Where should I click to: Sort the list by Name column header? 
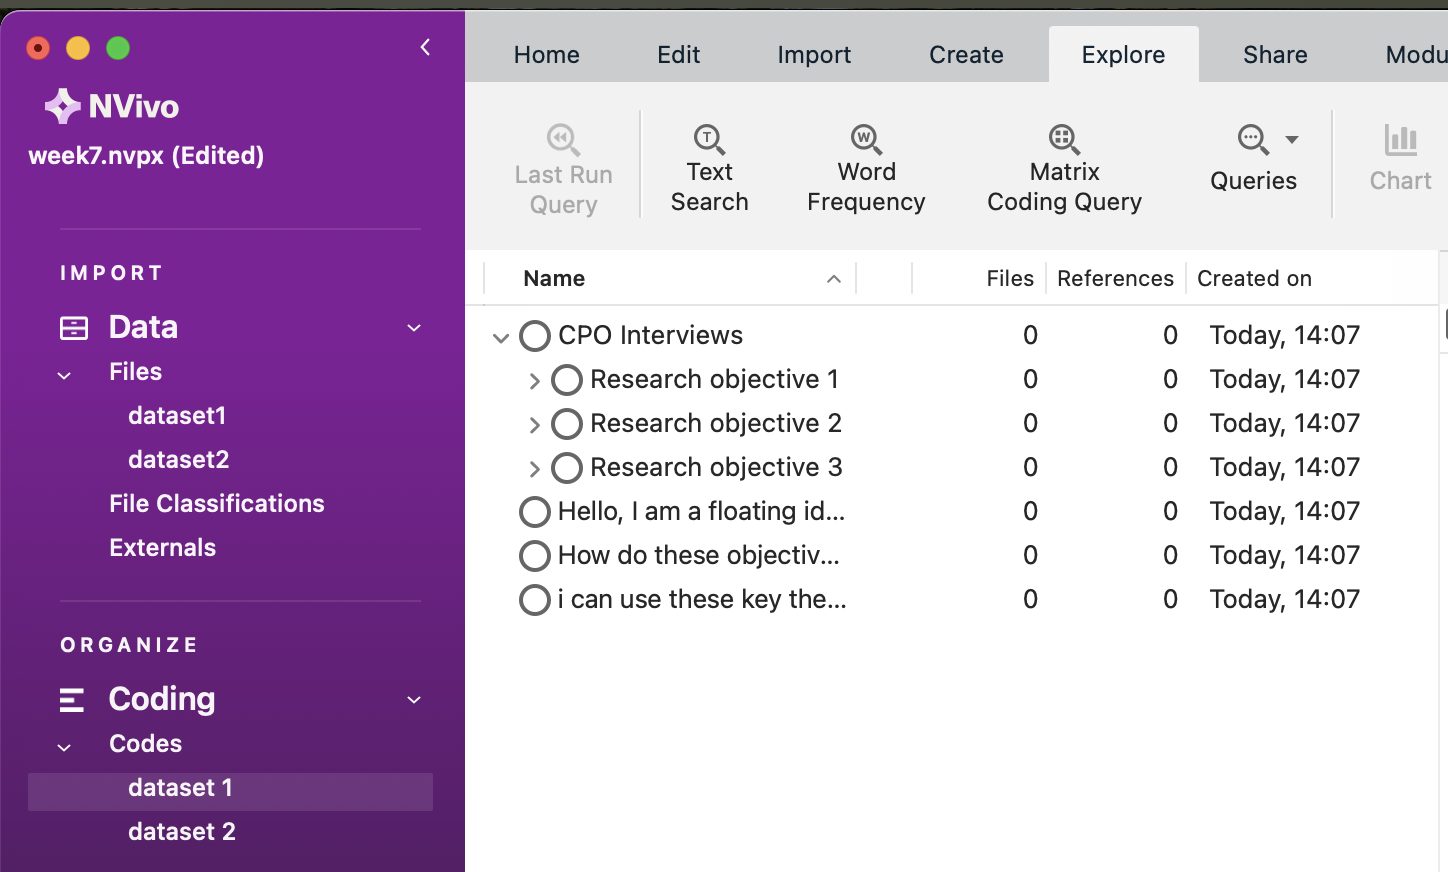point(554,279)
